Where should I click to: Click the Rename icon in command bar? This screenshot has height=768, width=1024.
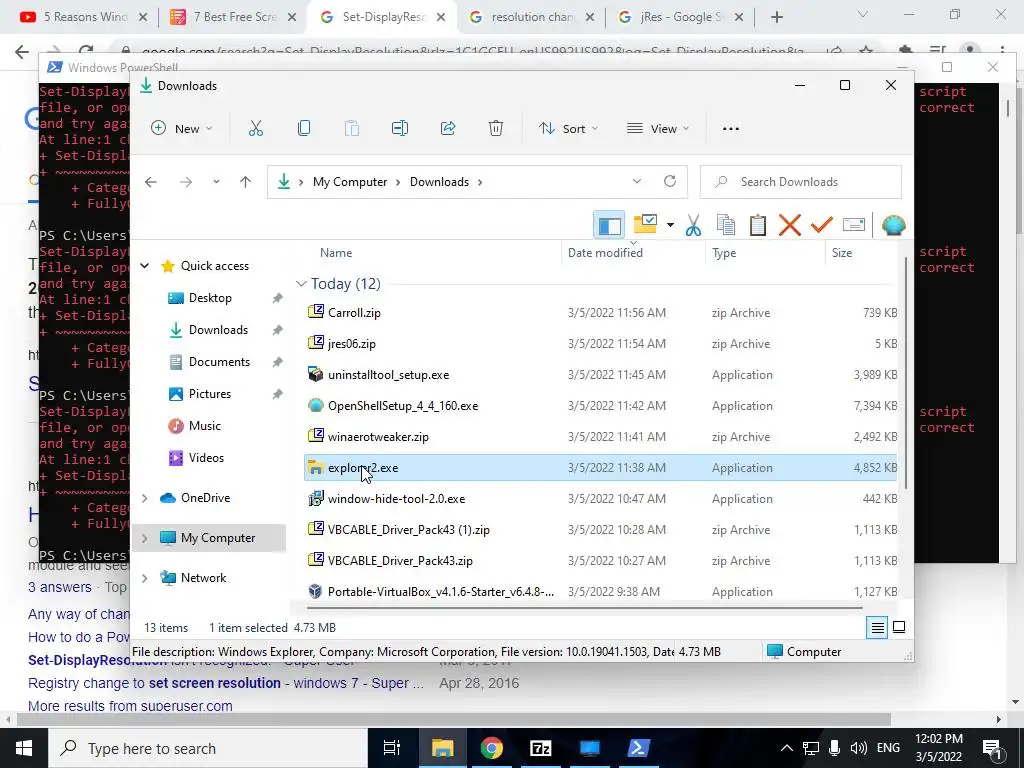pos(400,129)
